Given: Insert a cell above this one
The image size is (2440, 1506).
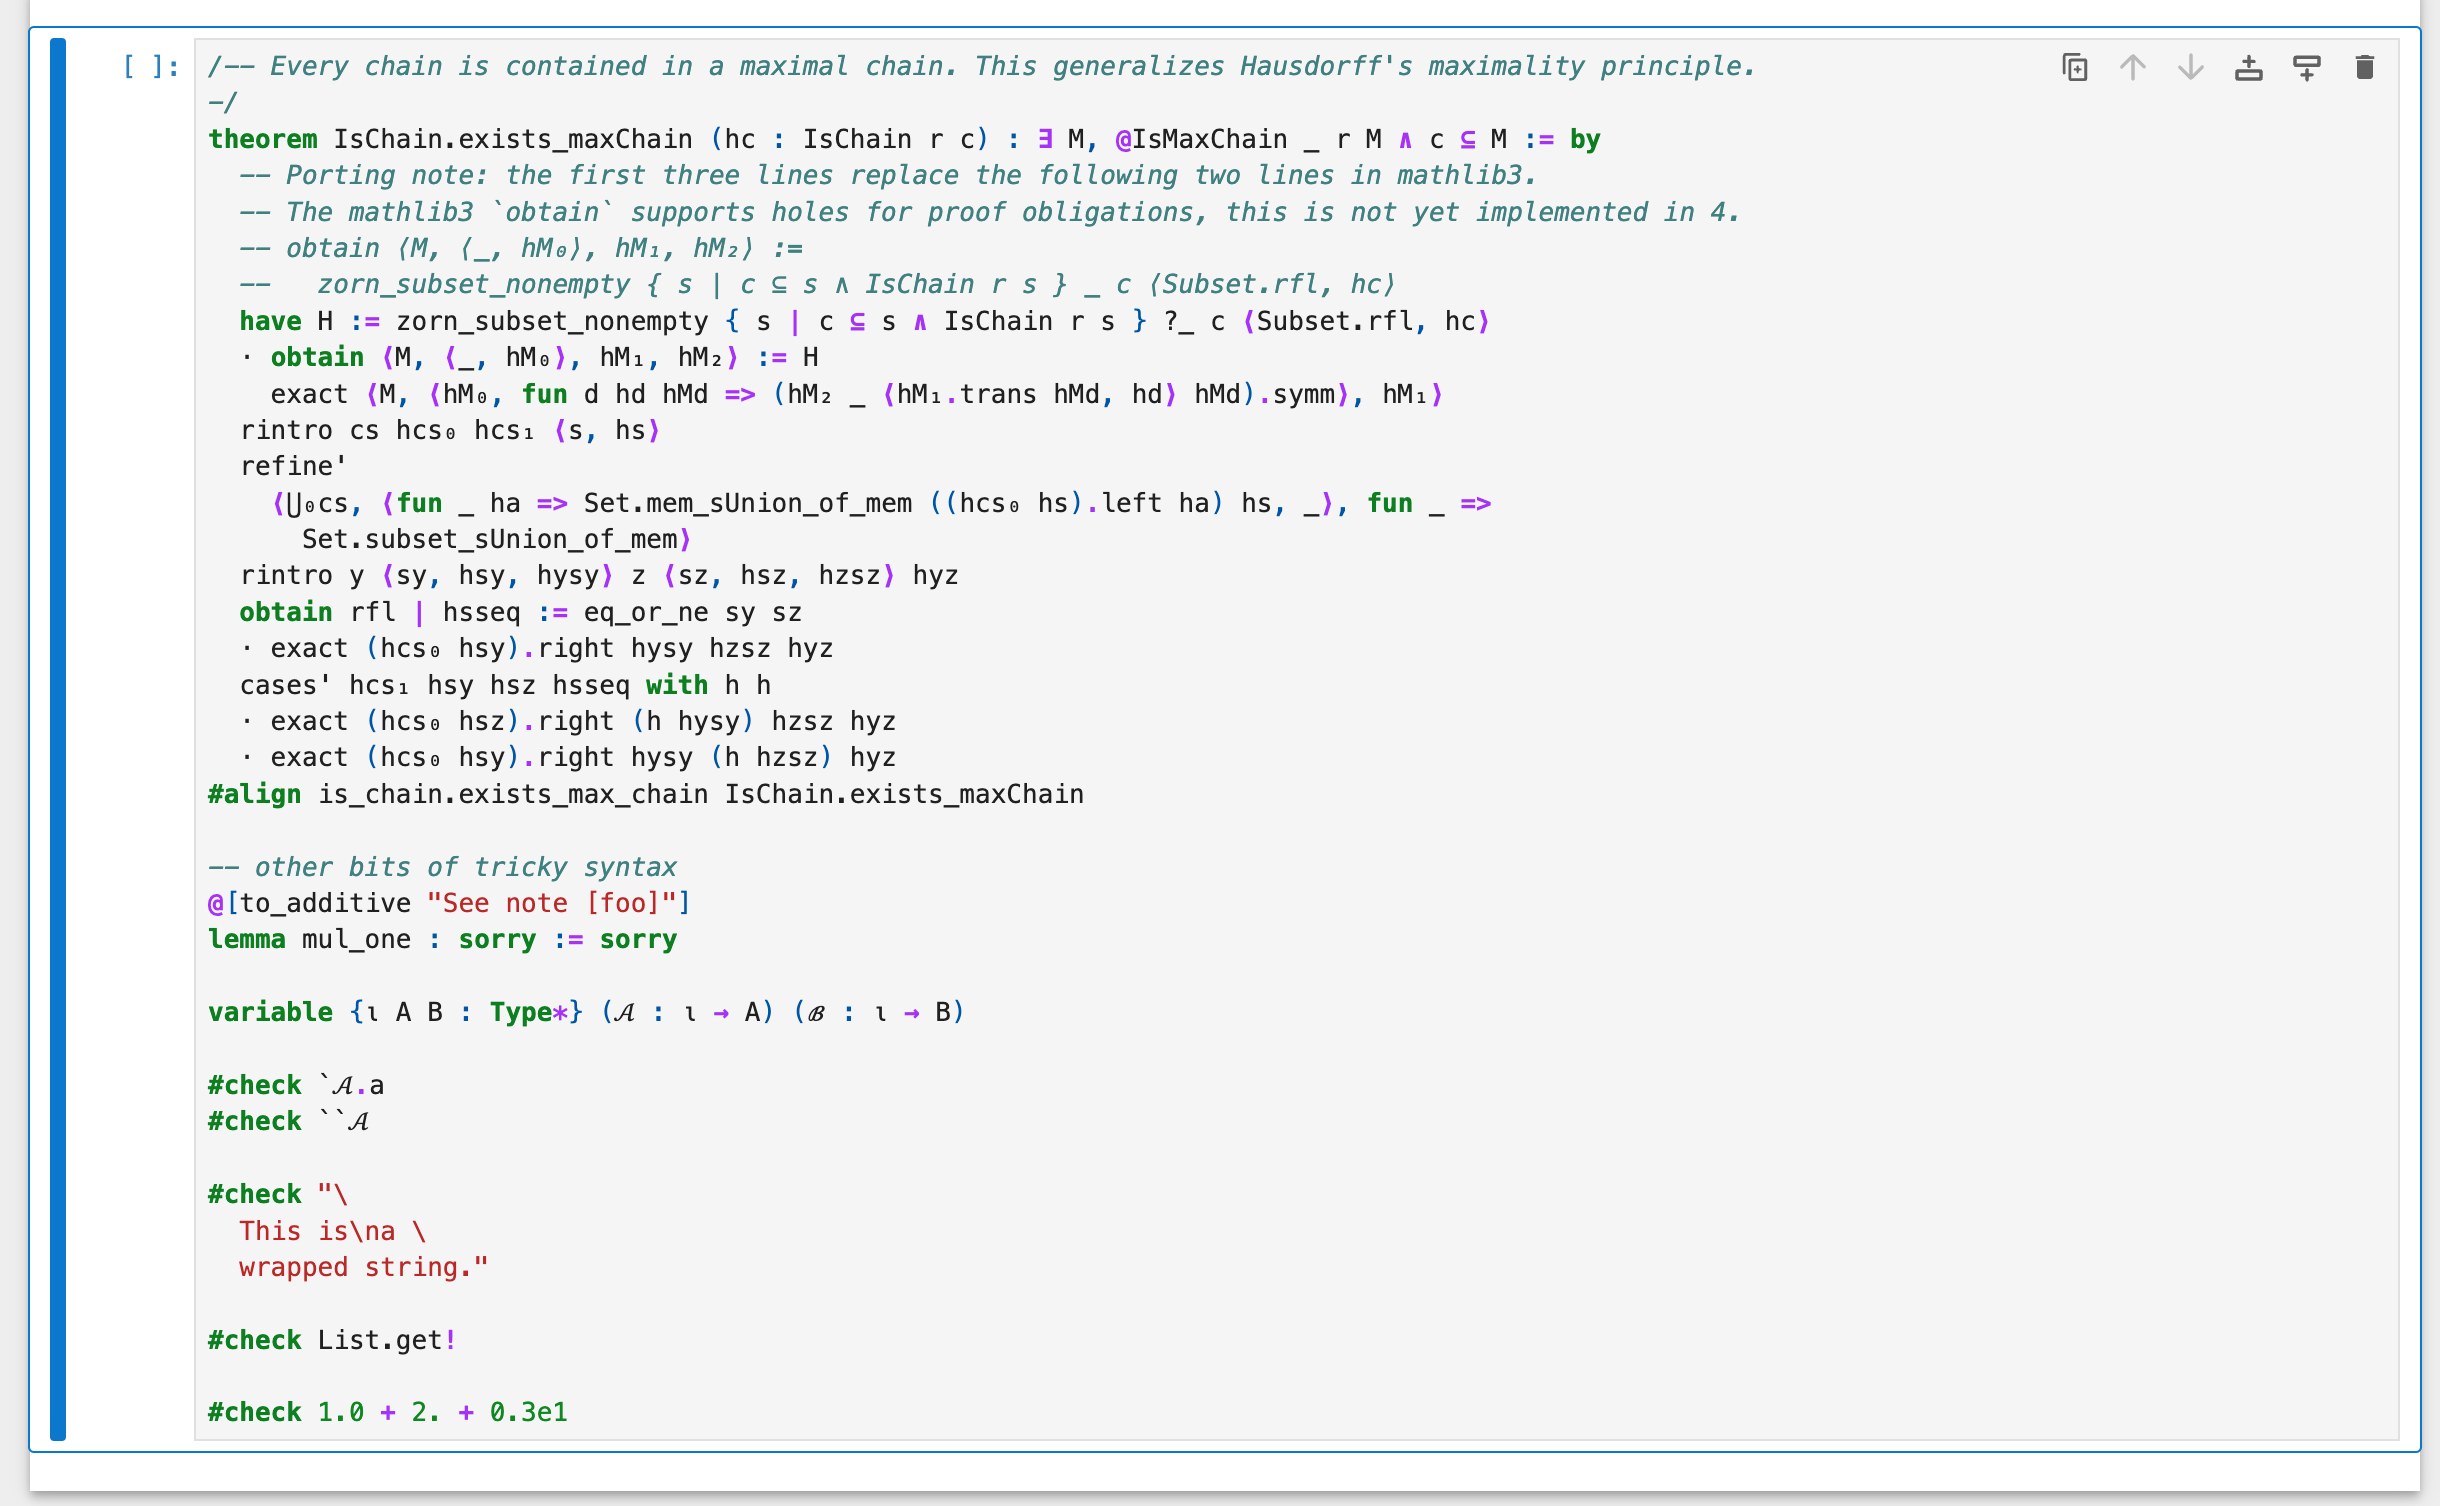Looking at the screenshot, I should [x=2249, y=67].
